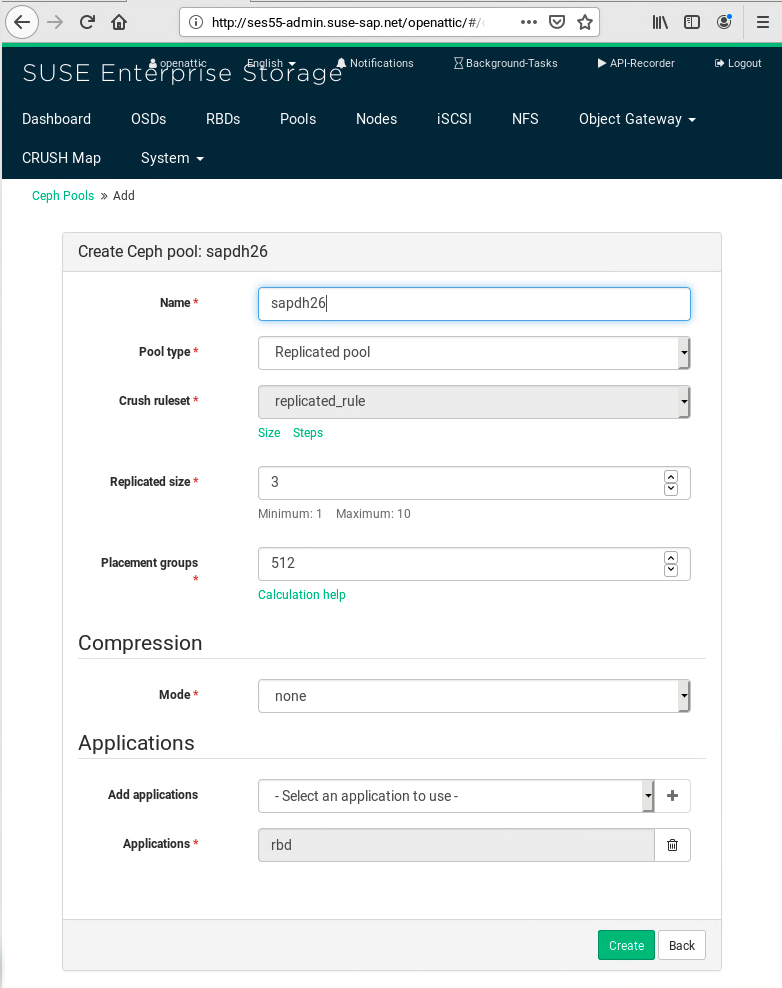Open the Add applications select box
The width and height of the screenshot is (782, 988).
pos(455,796)
